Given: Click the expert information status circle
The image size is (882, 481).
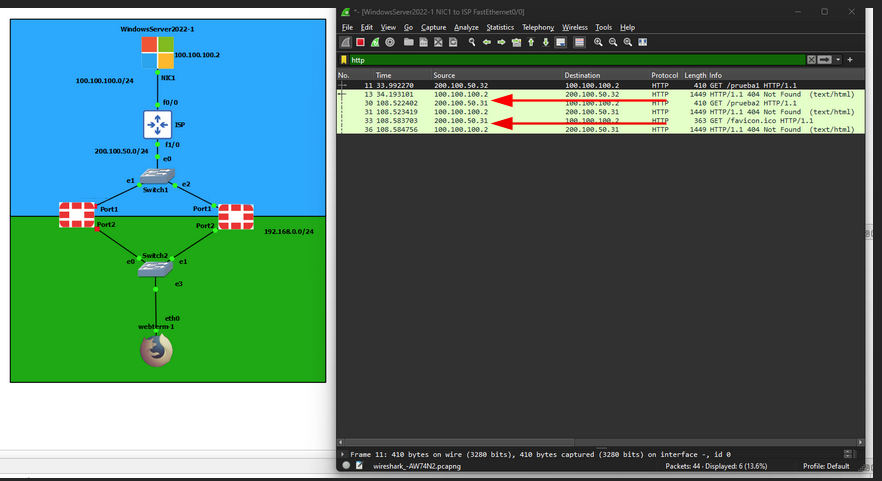Looking at the screenshot, I should [x=346, y=466].
